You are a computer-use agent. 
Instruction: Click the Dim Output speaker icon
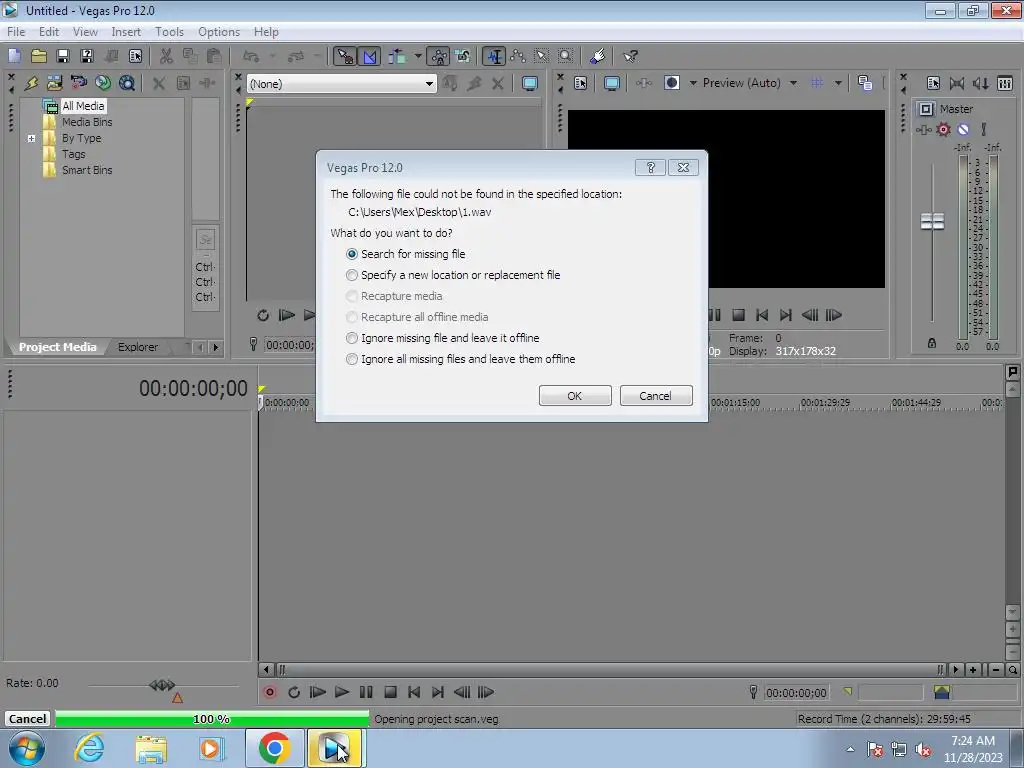click(x=980, y=83)
